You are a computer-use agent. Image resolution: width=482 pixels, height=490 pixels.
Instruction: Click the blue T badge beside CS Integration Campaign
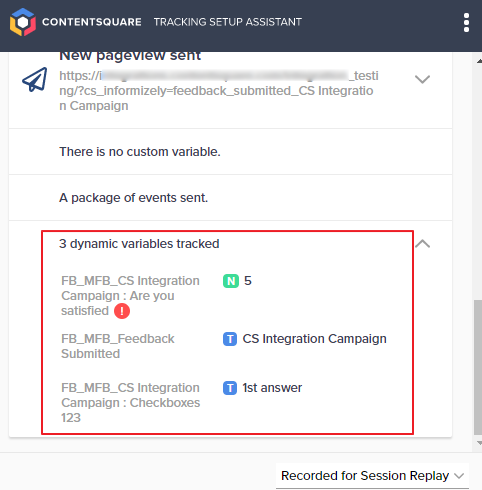(x=230, y=339)
